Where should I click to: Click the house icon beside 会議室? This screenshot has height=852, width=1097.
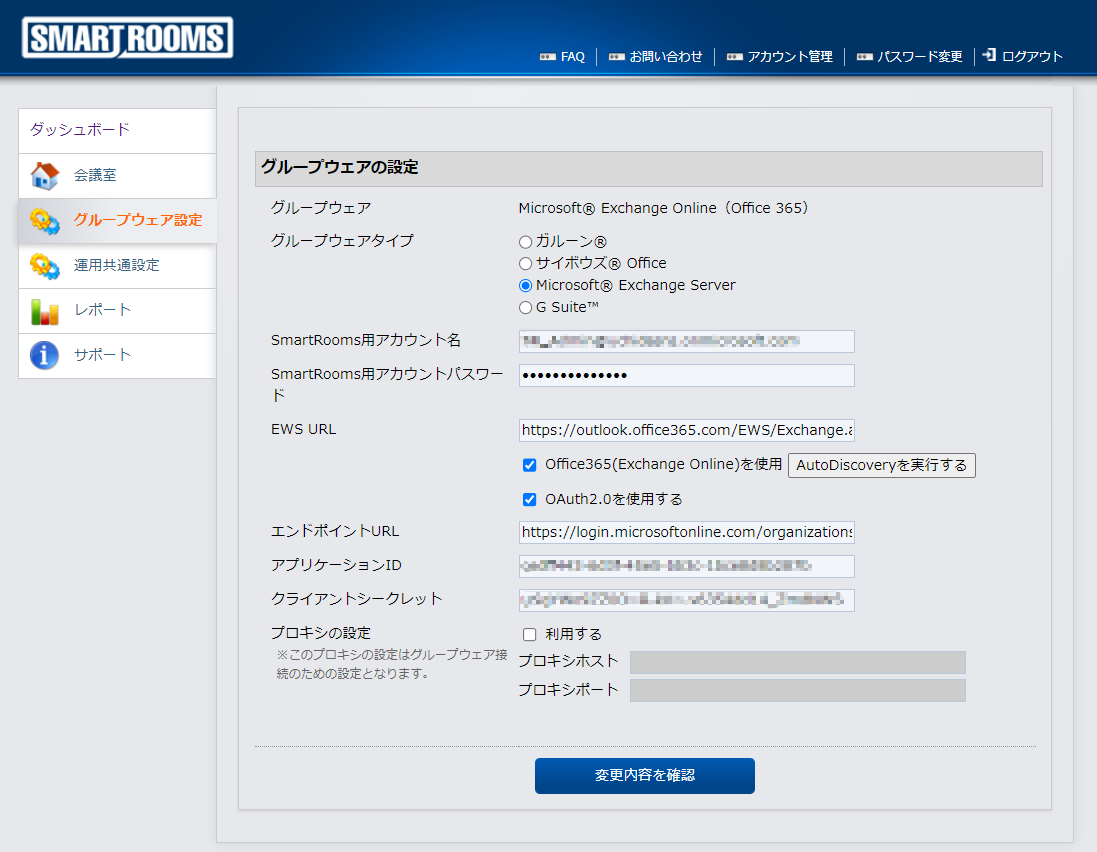coord(45,176)
